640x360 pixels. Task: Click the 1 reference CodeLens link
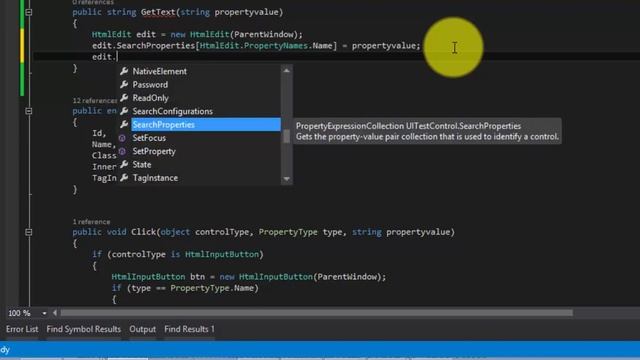click(91, 222)
